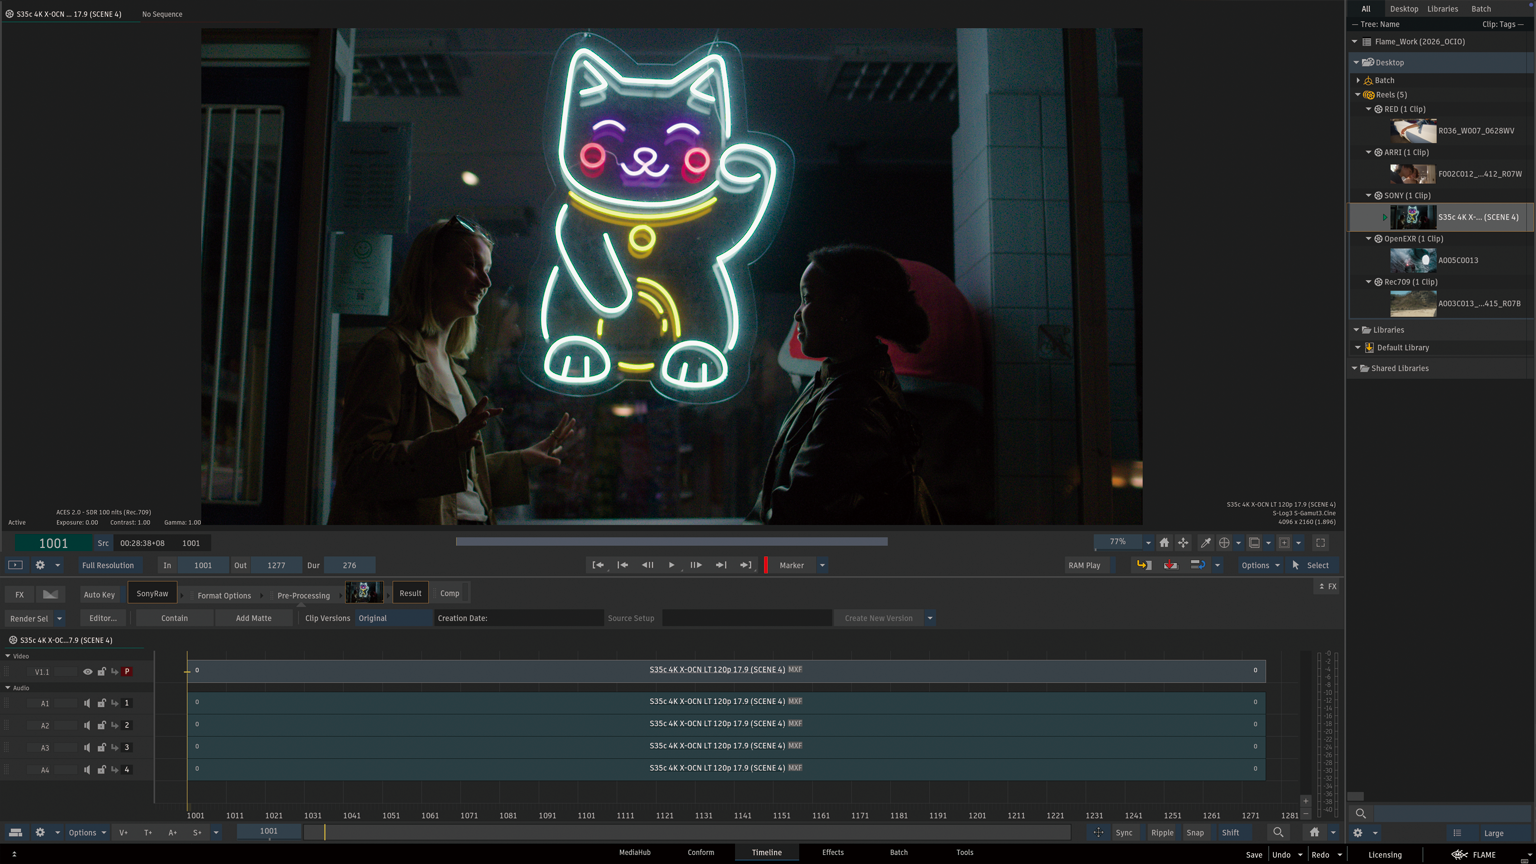Toggle lock on track A2
The image size is (1536, 864).
101,726
